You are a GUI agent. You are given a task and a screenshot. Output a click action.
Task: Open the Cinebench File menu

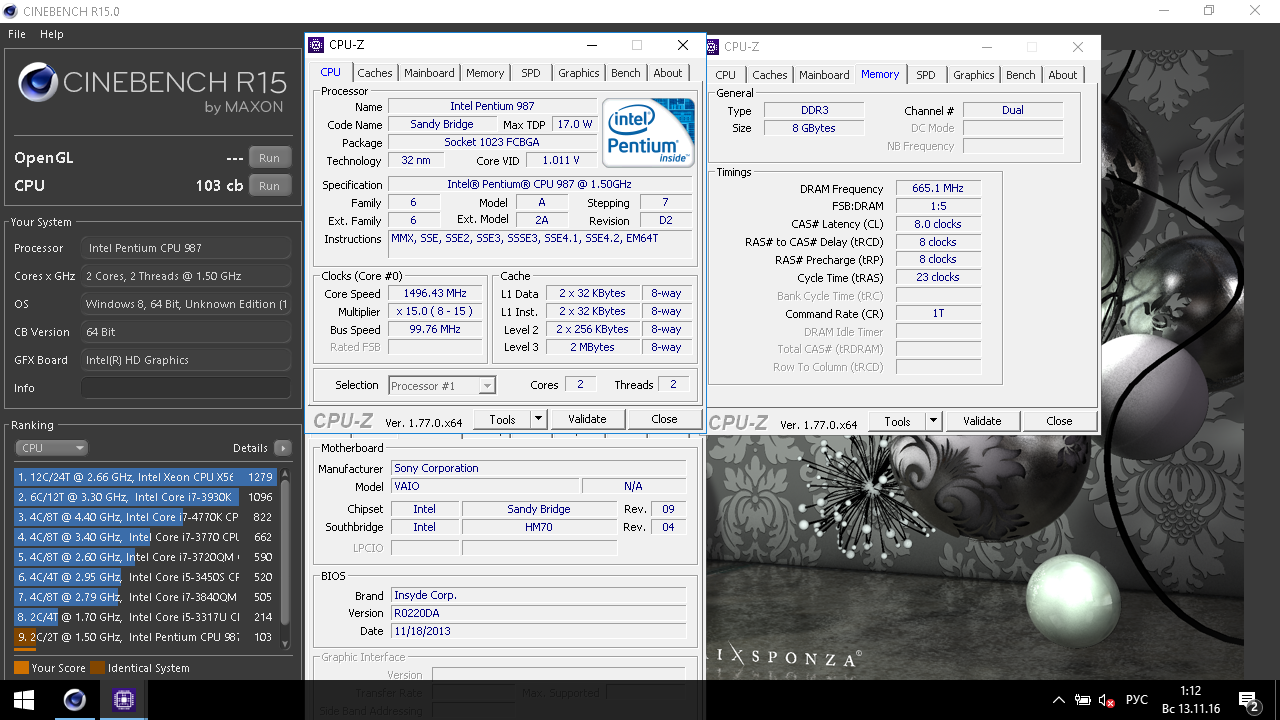point(17,34)
